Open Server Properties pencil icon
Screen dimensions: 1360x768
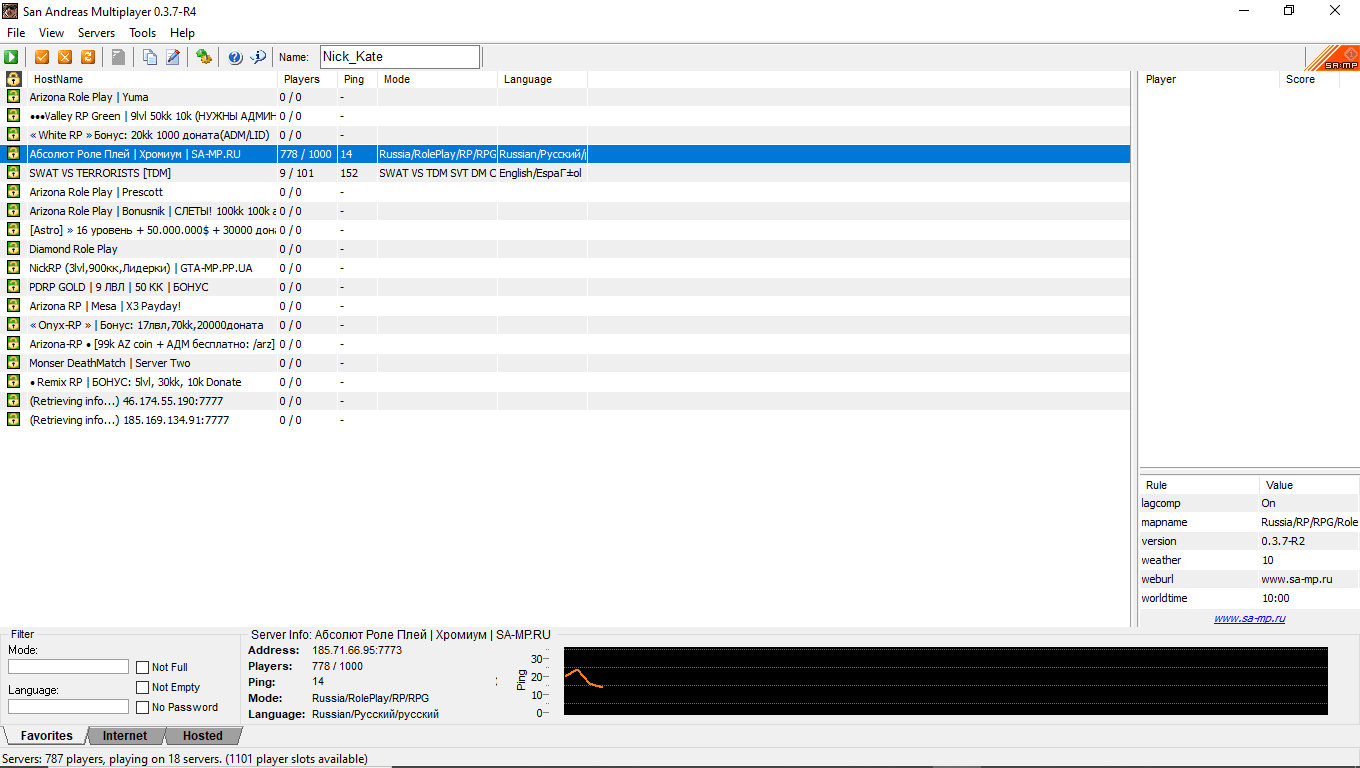[172, 57]
